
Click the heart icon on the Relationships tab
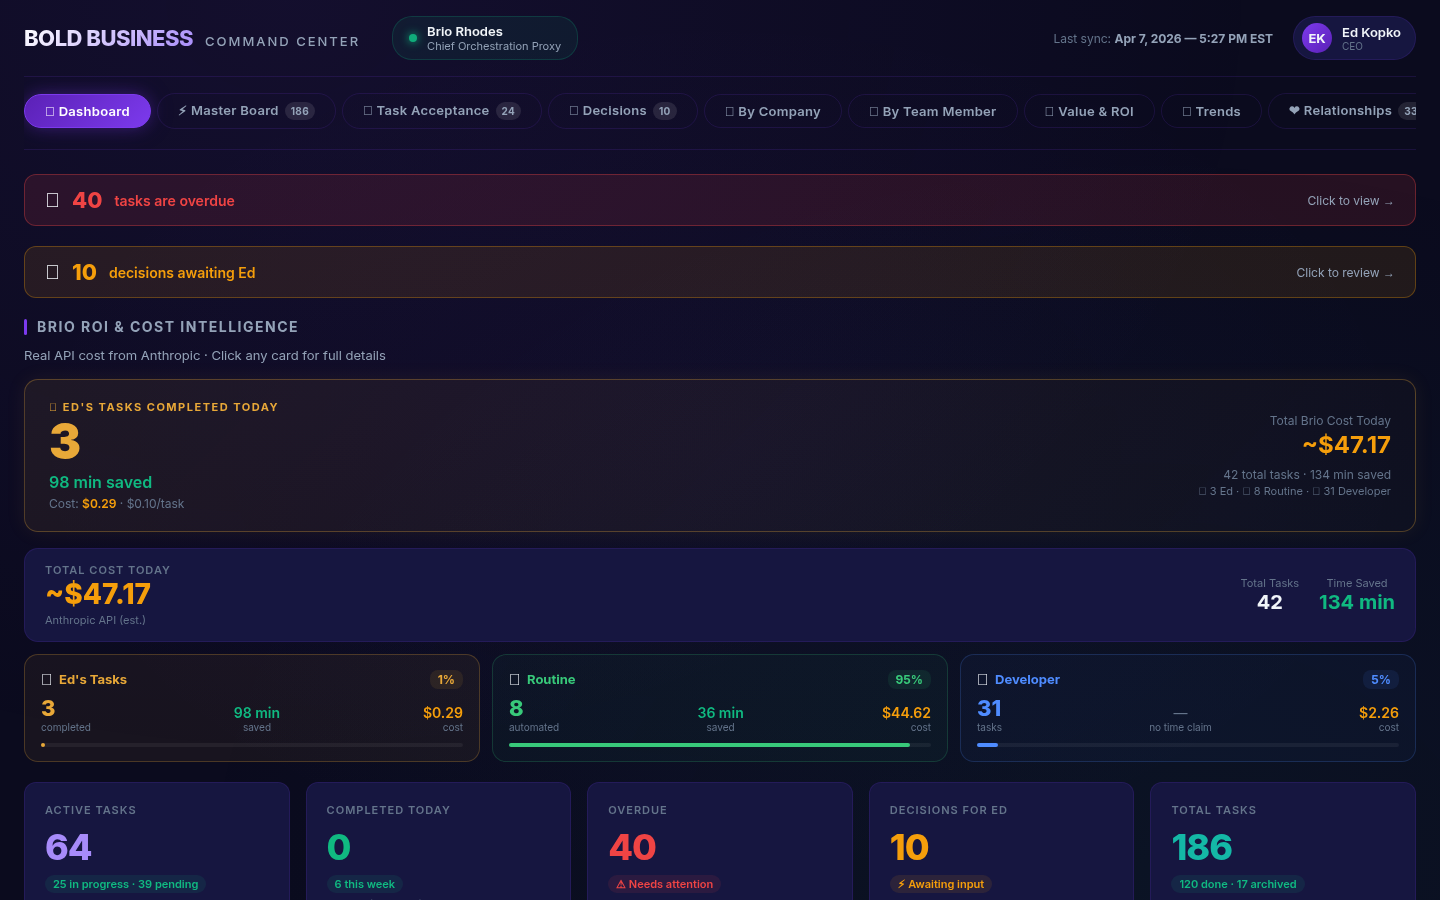click(1296, 111)
